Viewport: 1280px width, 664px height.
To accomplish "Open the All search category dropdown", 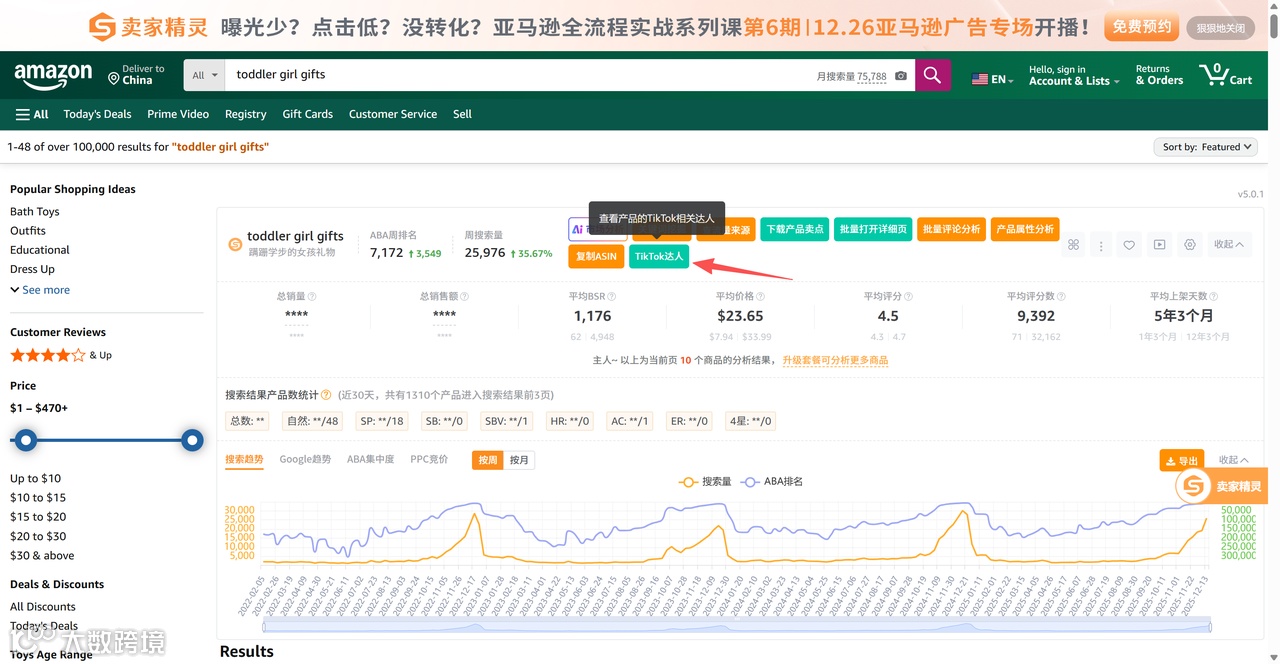I will coord(205,75).
